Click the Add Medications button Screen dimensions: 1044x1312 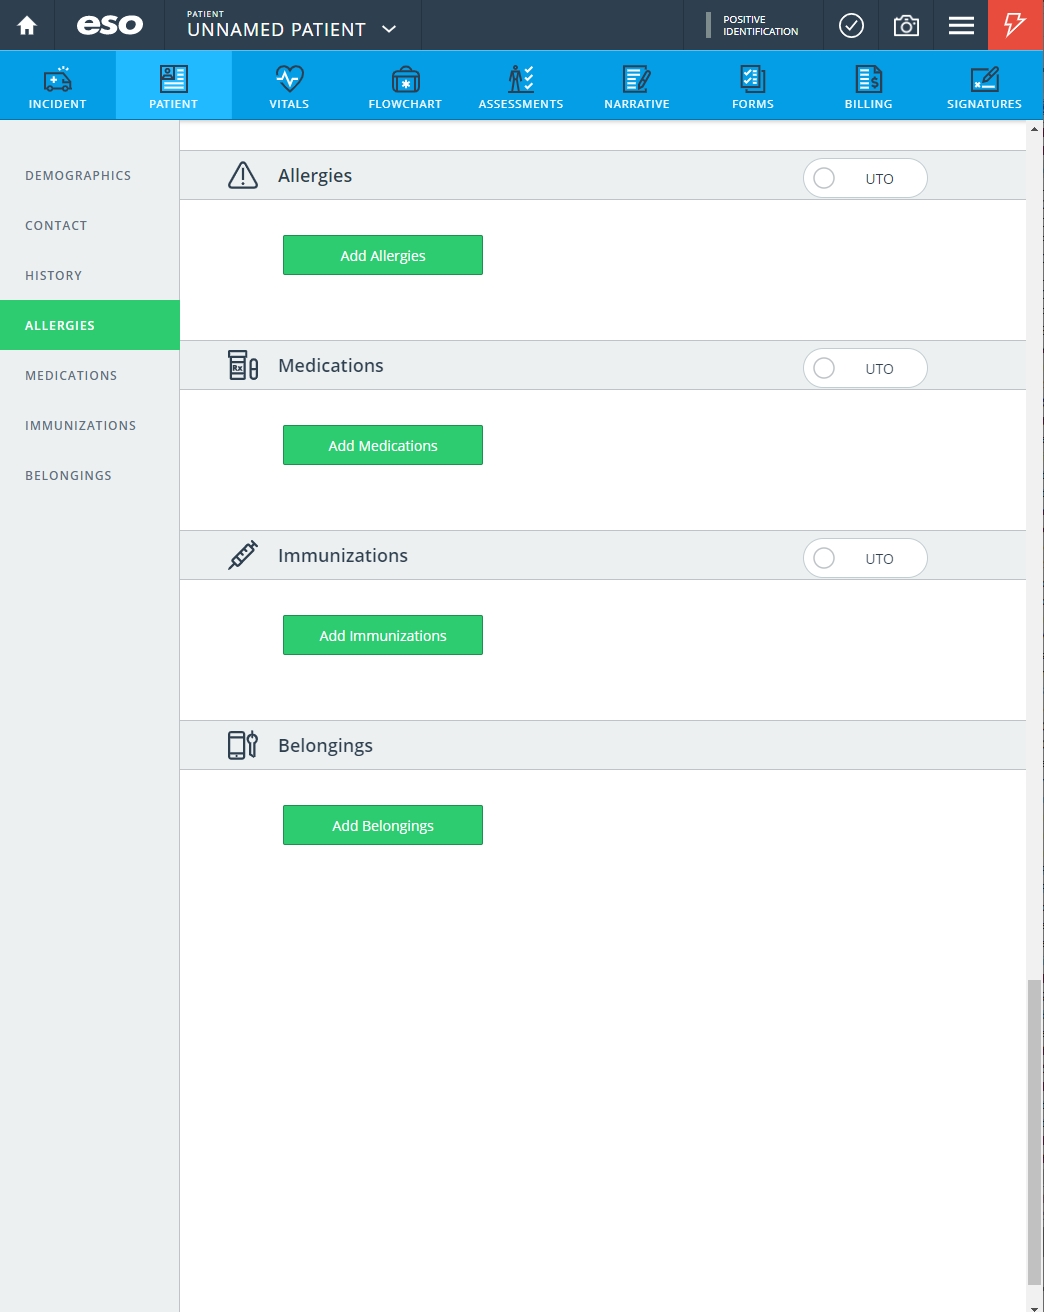click(x=383, y=445)
